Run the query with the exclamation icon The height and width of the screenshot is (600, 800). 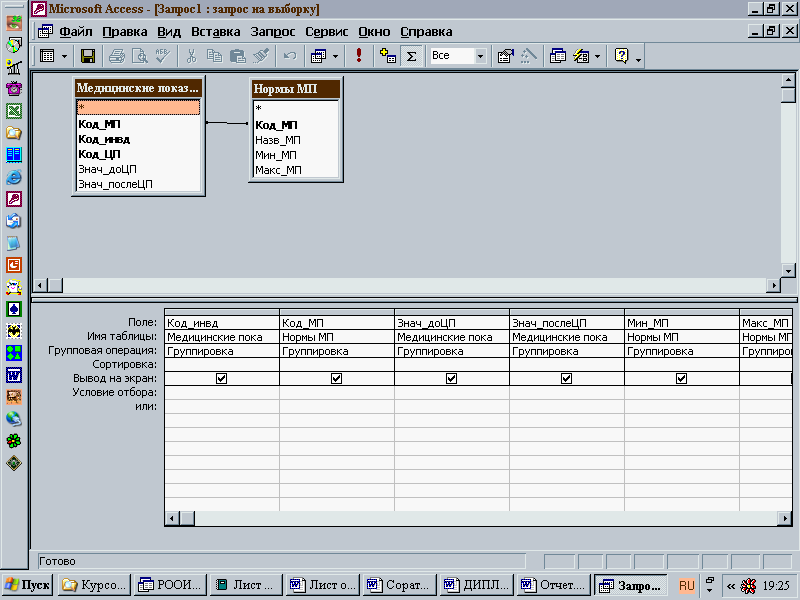pos(359,56)
